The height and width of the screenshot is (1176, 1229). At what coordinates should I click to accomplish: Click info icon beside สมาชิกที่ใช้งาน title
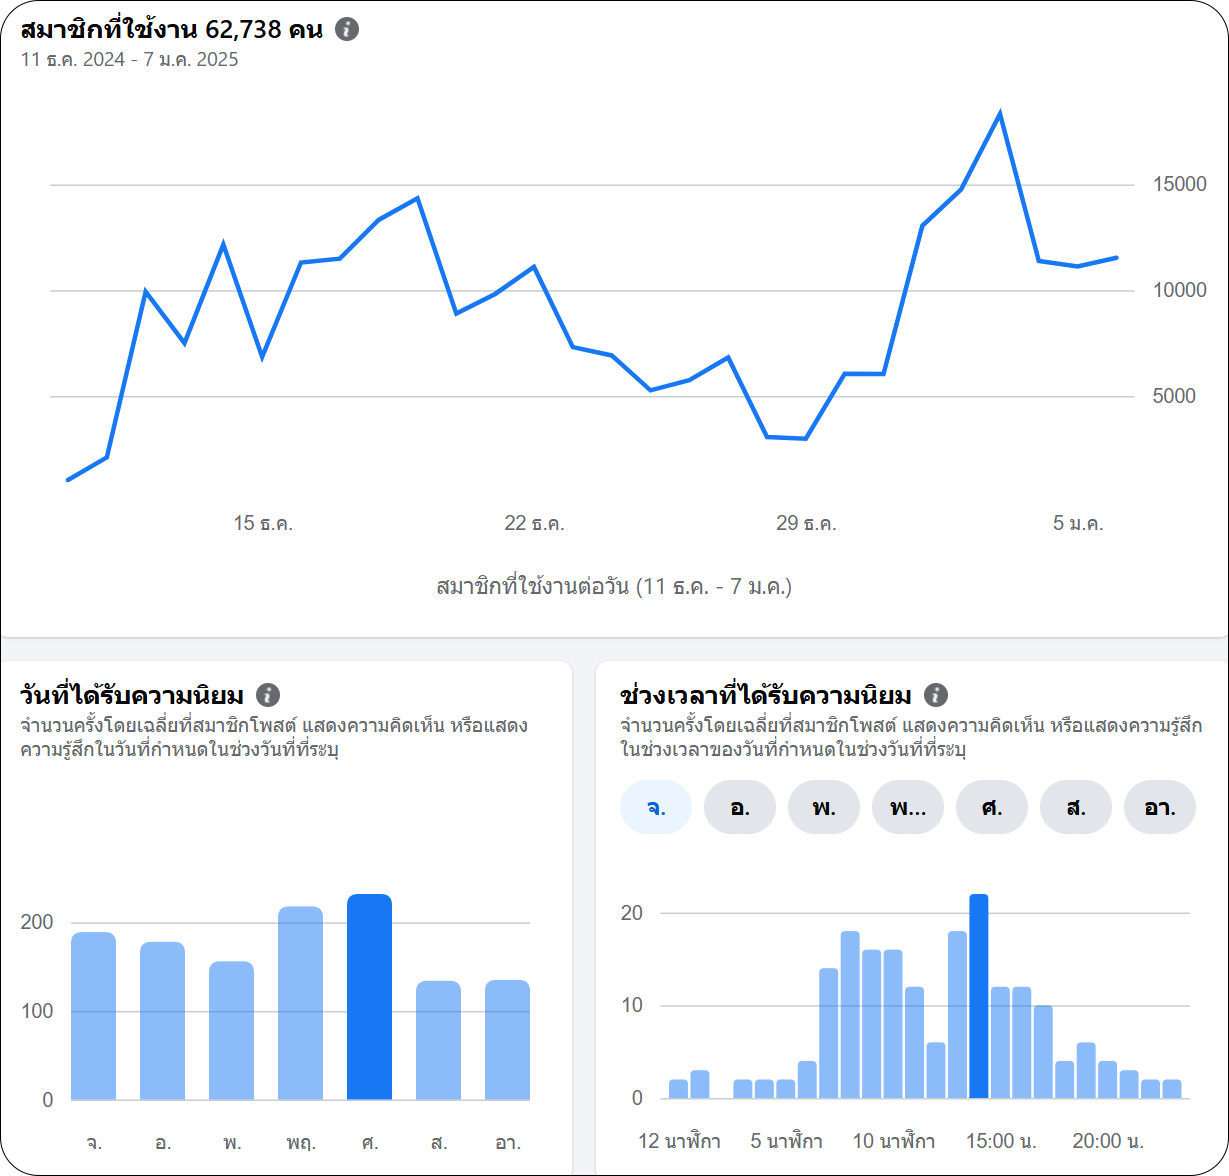347,29
